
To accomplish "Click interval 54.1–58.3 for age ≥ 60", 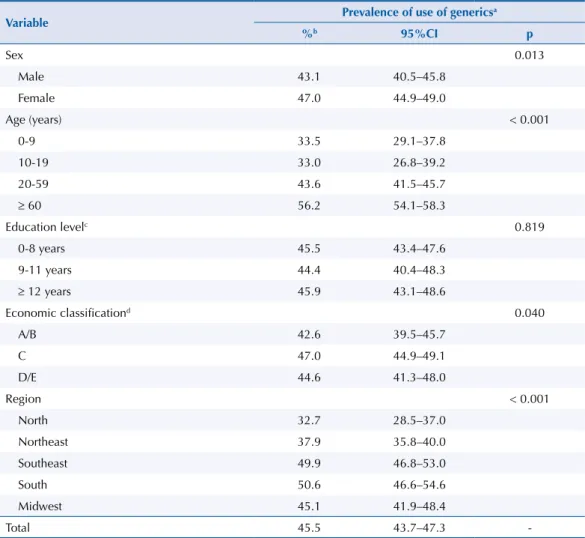I will pyautogui.click(x=419, y=206).
